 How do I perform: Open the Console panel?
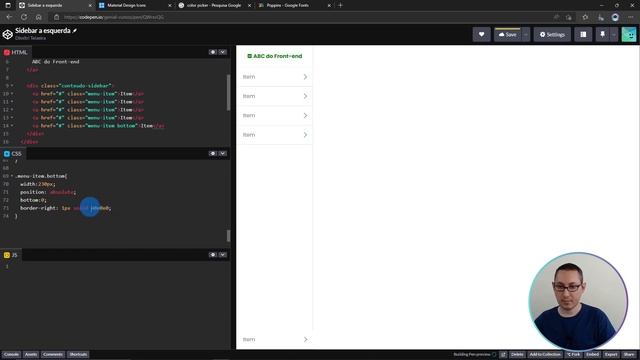[x=11, y=354]
